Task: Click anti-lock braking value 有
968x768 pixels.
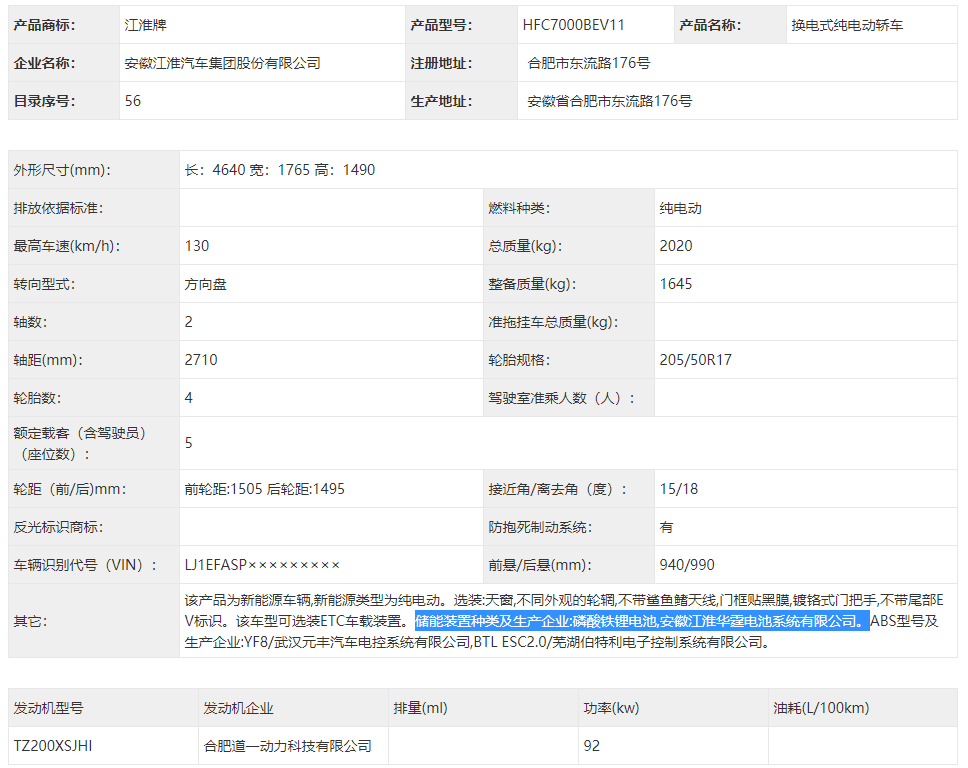Action: [x=666, y=527]
